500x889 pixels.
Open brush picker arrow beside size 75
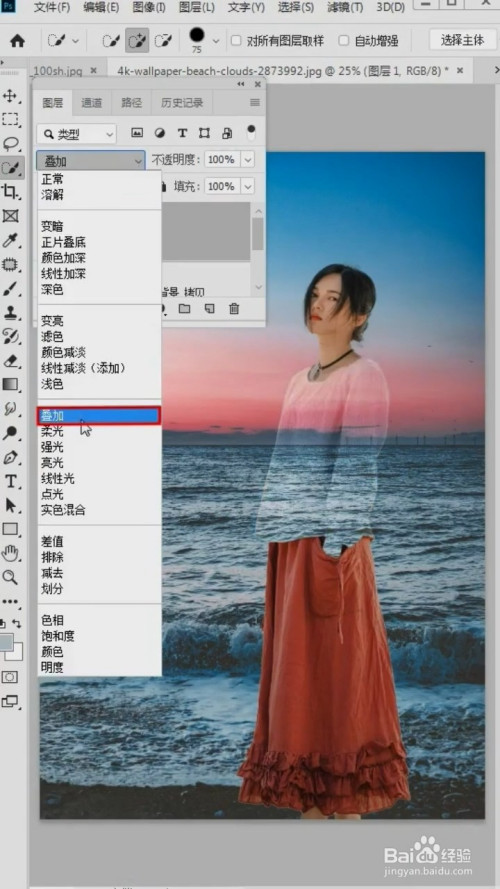(x=215, y=41)
